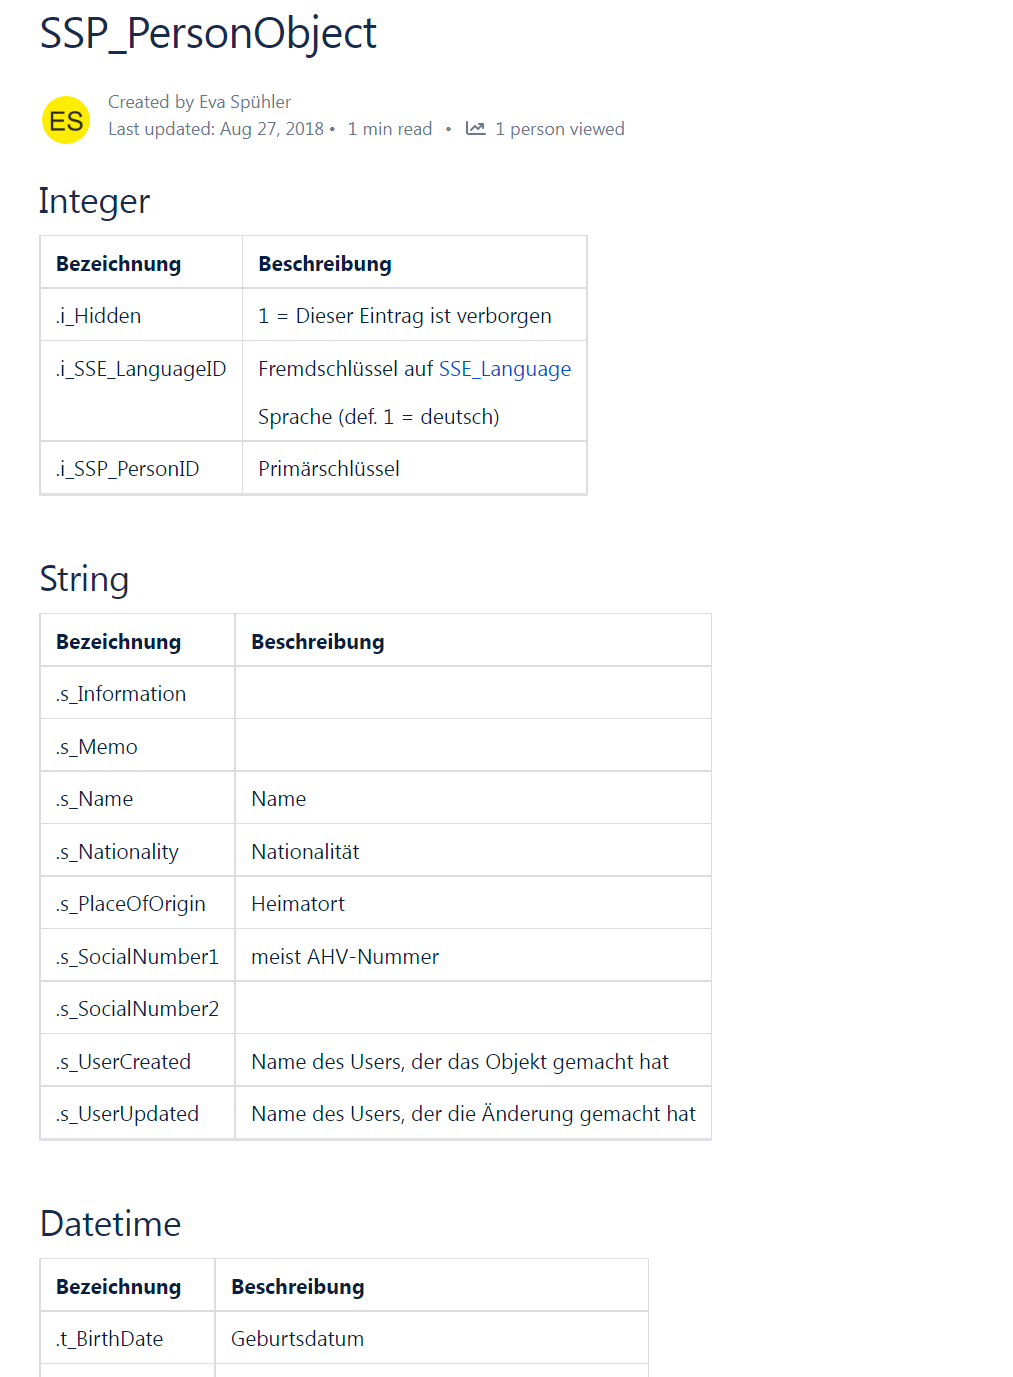Screen dimensions: 1013x1377
Task: Click the 1 person viewed text
Action: click(x=560, y=129)
